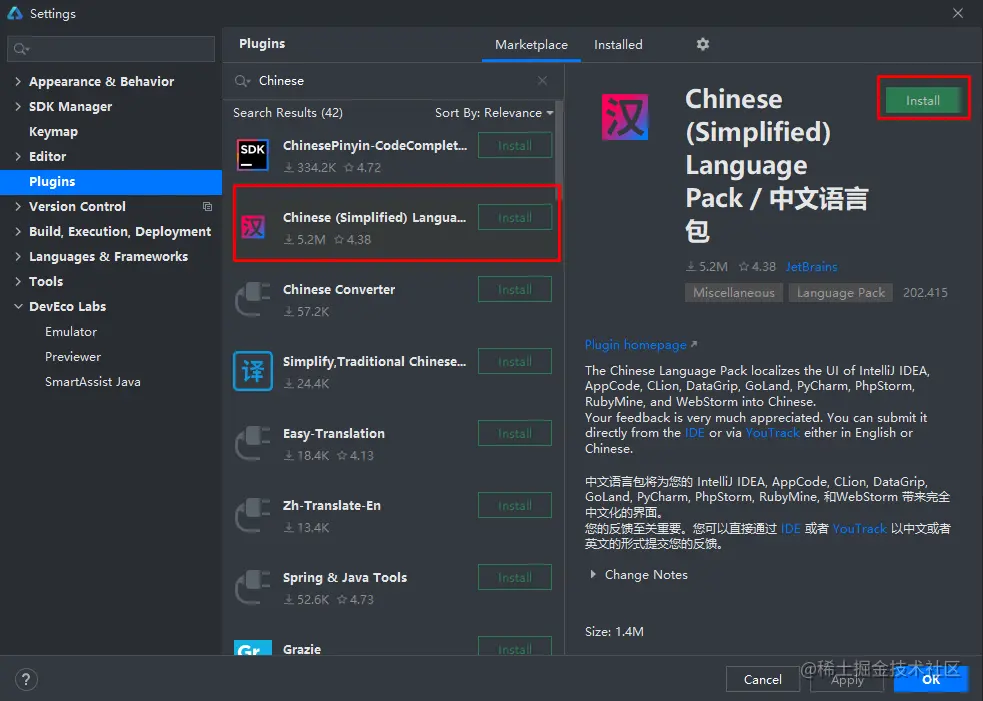Focus the plugin search field containing Chinese
This screenshot has width=983, height=701.
pos(394,81)
